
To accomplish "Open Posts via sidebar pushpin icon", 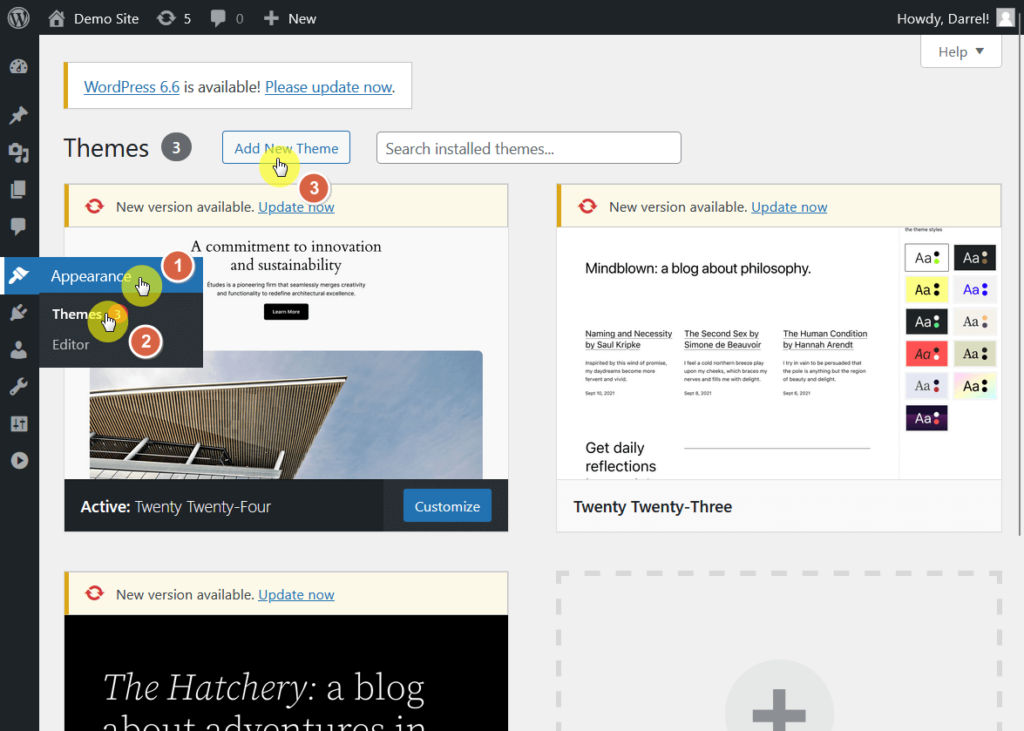I will click(19, 115).
